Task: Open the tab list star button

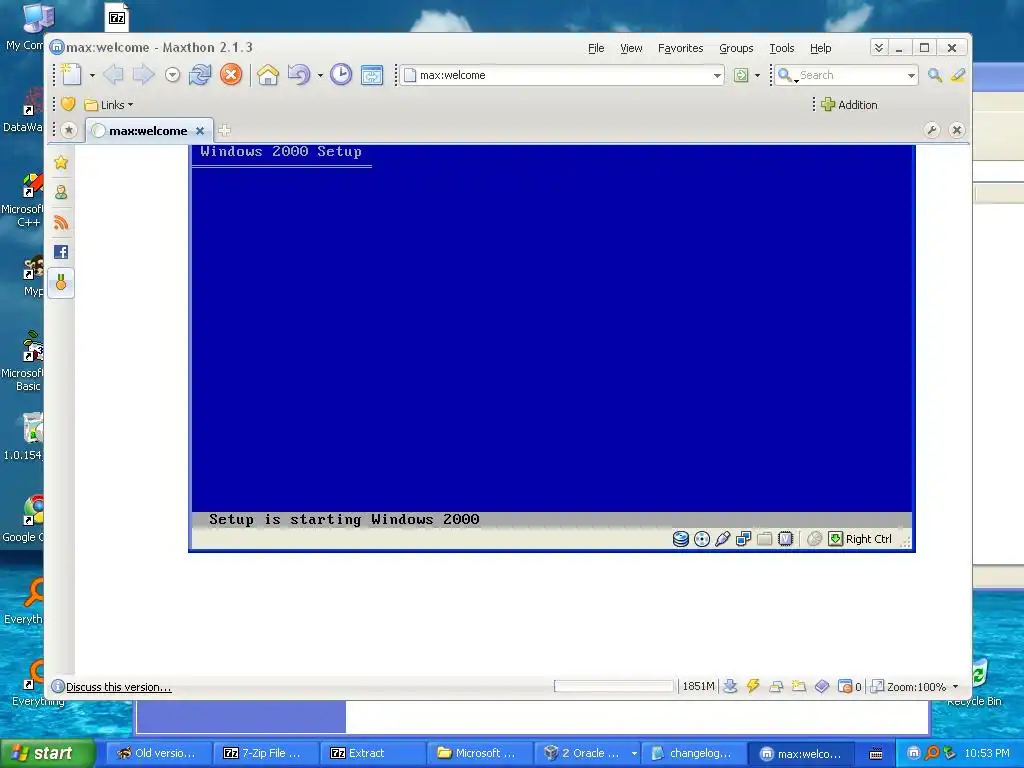Action: 69,131
